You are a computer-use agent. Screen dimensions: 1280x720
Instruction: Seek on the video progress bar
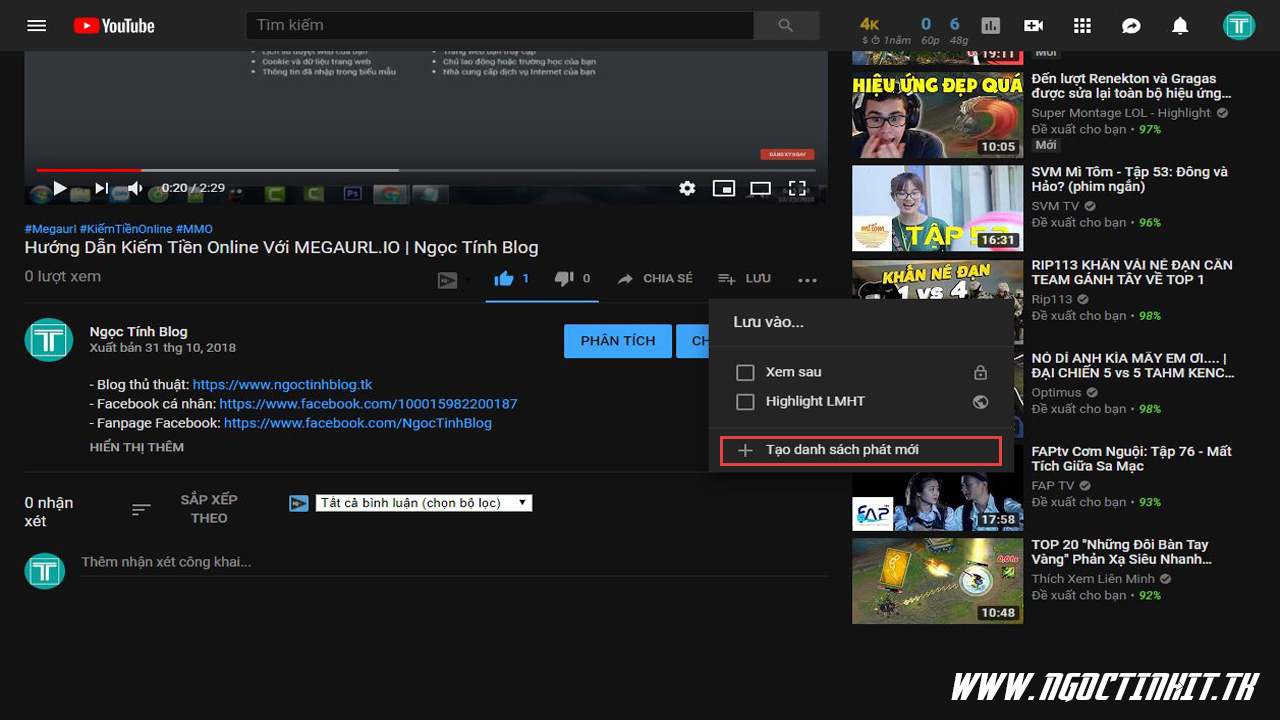[426, 170]
